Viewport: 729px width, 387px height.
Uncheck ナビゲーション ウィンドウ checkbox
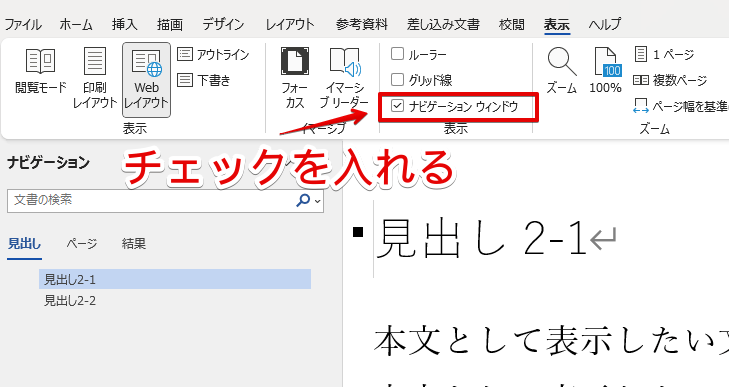point(398,106)
